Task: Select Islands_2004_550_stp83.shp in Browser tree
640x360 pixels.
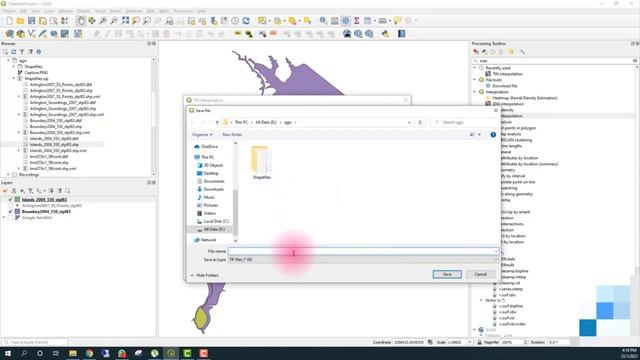Action: (54, 144)
